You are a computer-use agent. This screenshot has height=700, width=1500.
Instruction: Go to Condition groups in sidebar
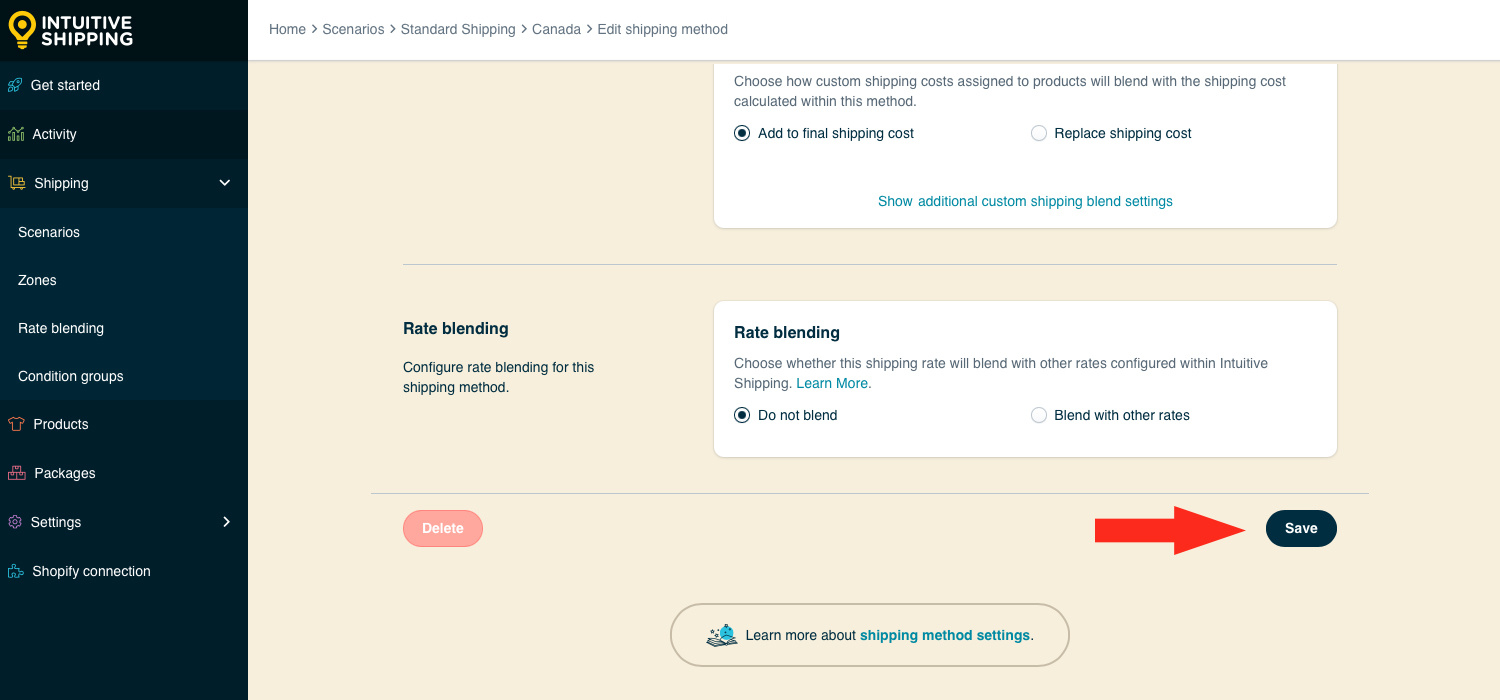point(71,376)
